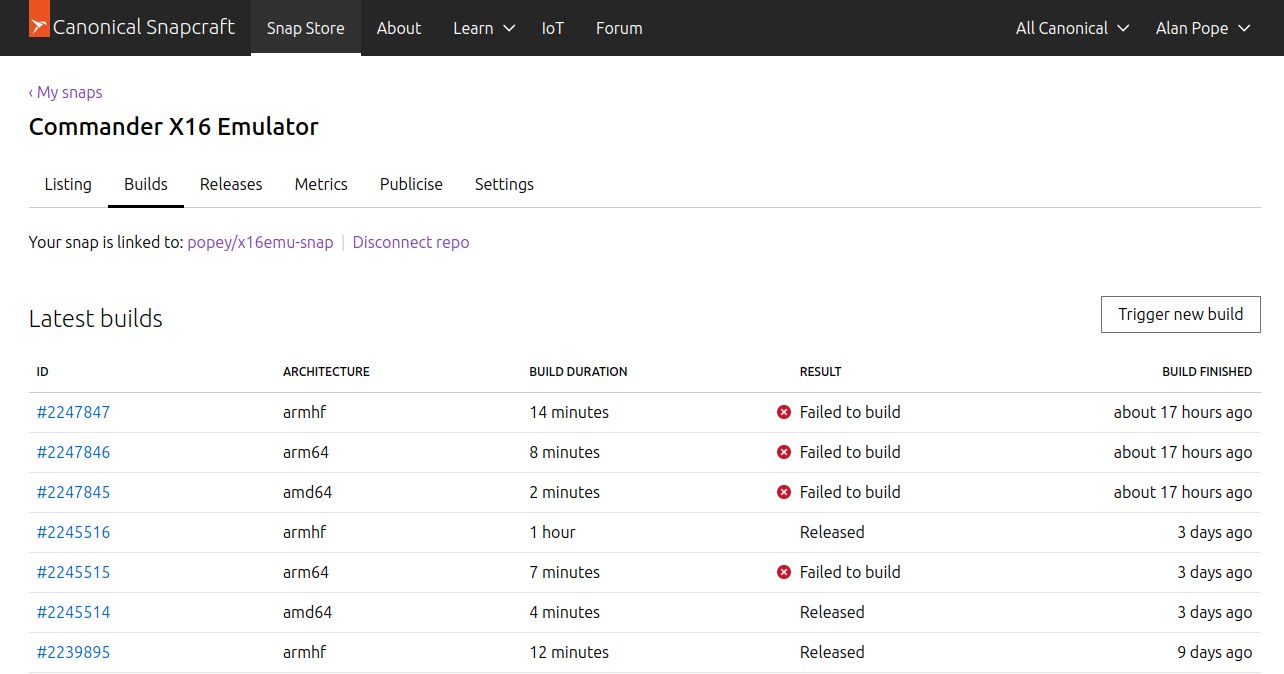This screenshot has height=674, width=1284.
Task: Select the Builds tab
Action: pos(146,184)
